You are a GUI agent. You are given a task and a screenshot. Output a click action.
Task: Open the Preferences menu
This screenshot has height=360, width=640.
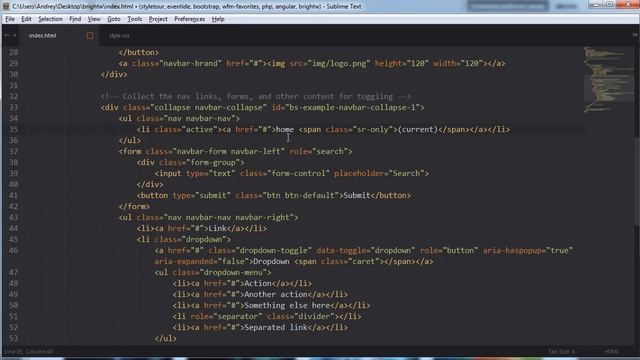pos(189,19)
